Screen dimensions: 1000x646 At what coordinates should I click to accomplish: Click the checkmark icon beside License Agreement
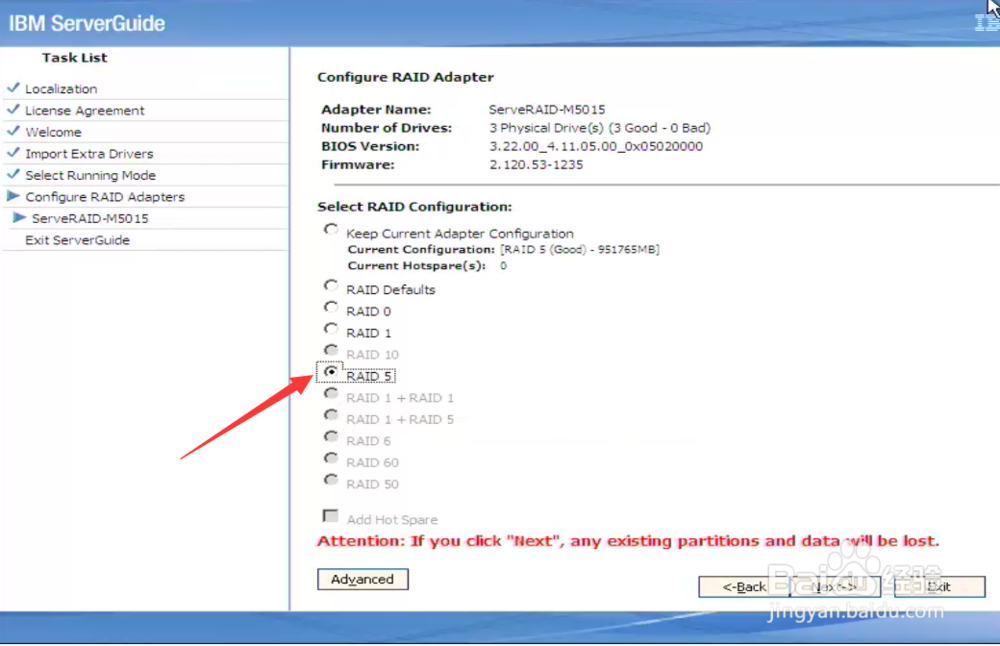pyautogui.click(x=13, y=110)
